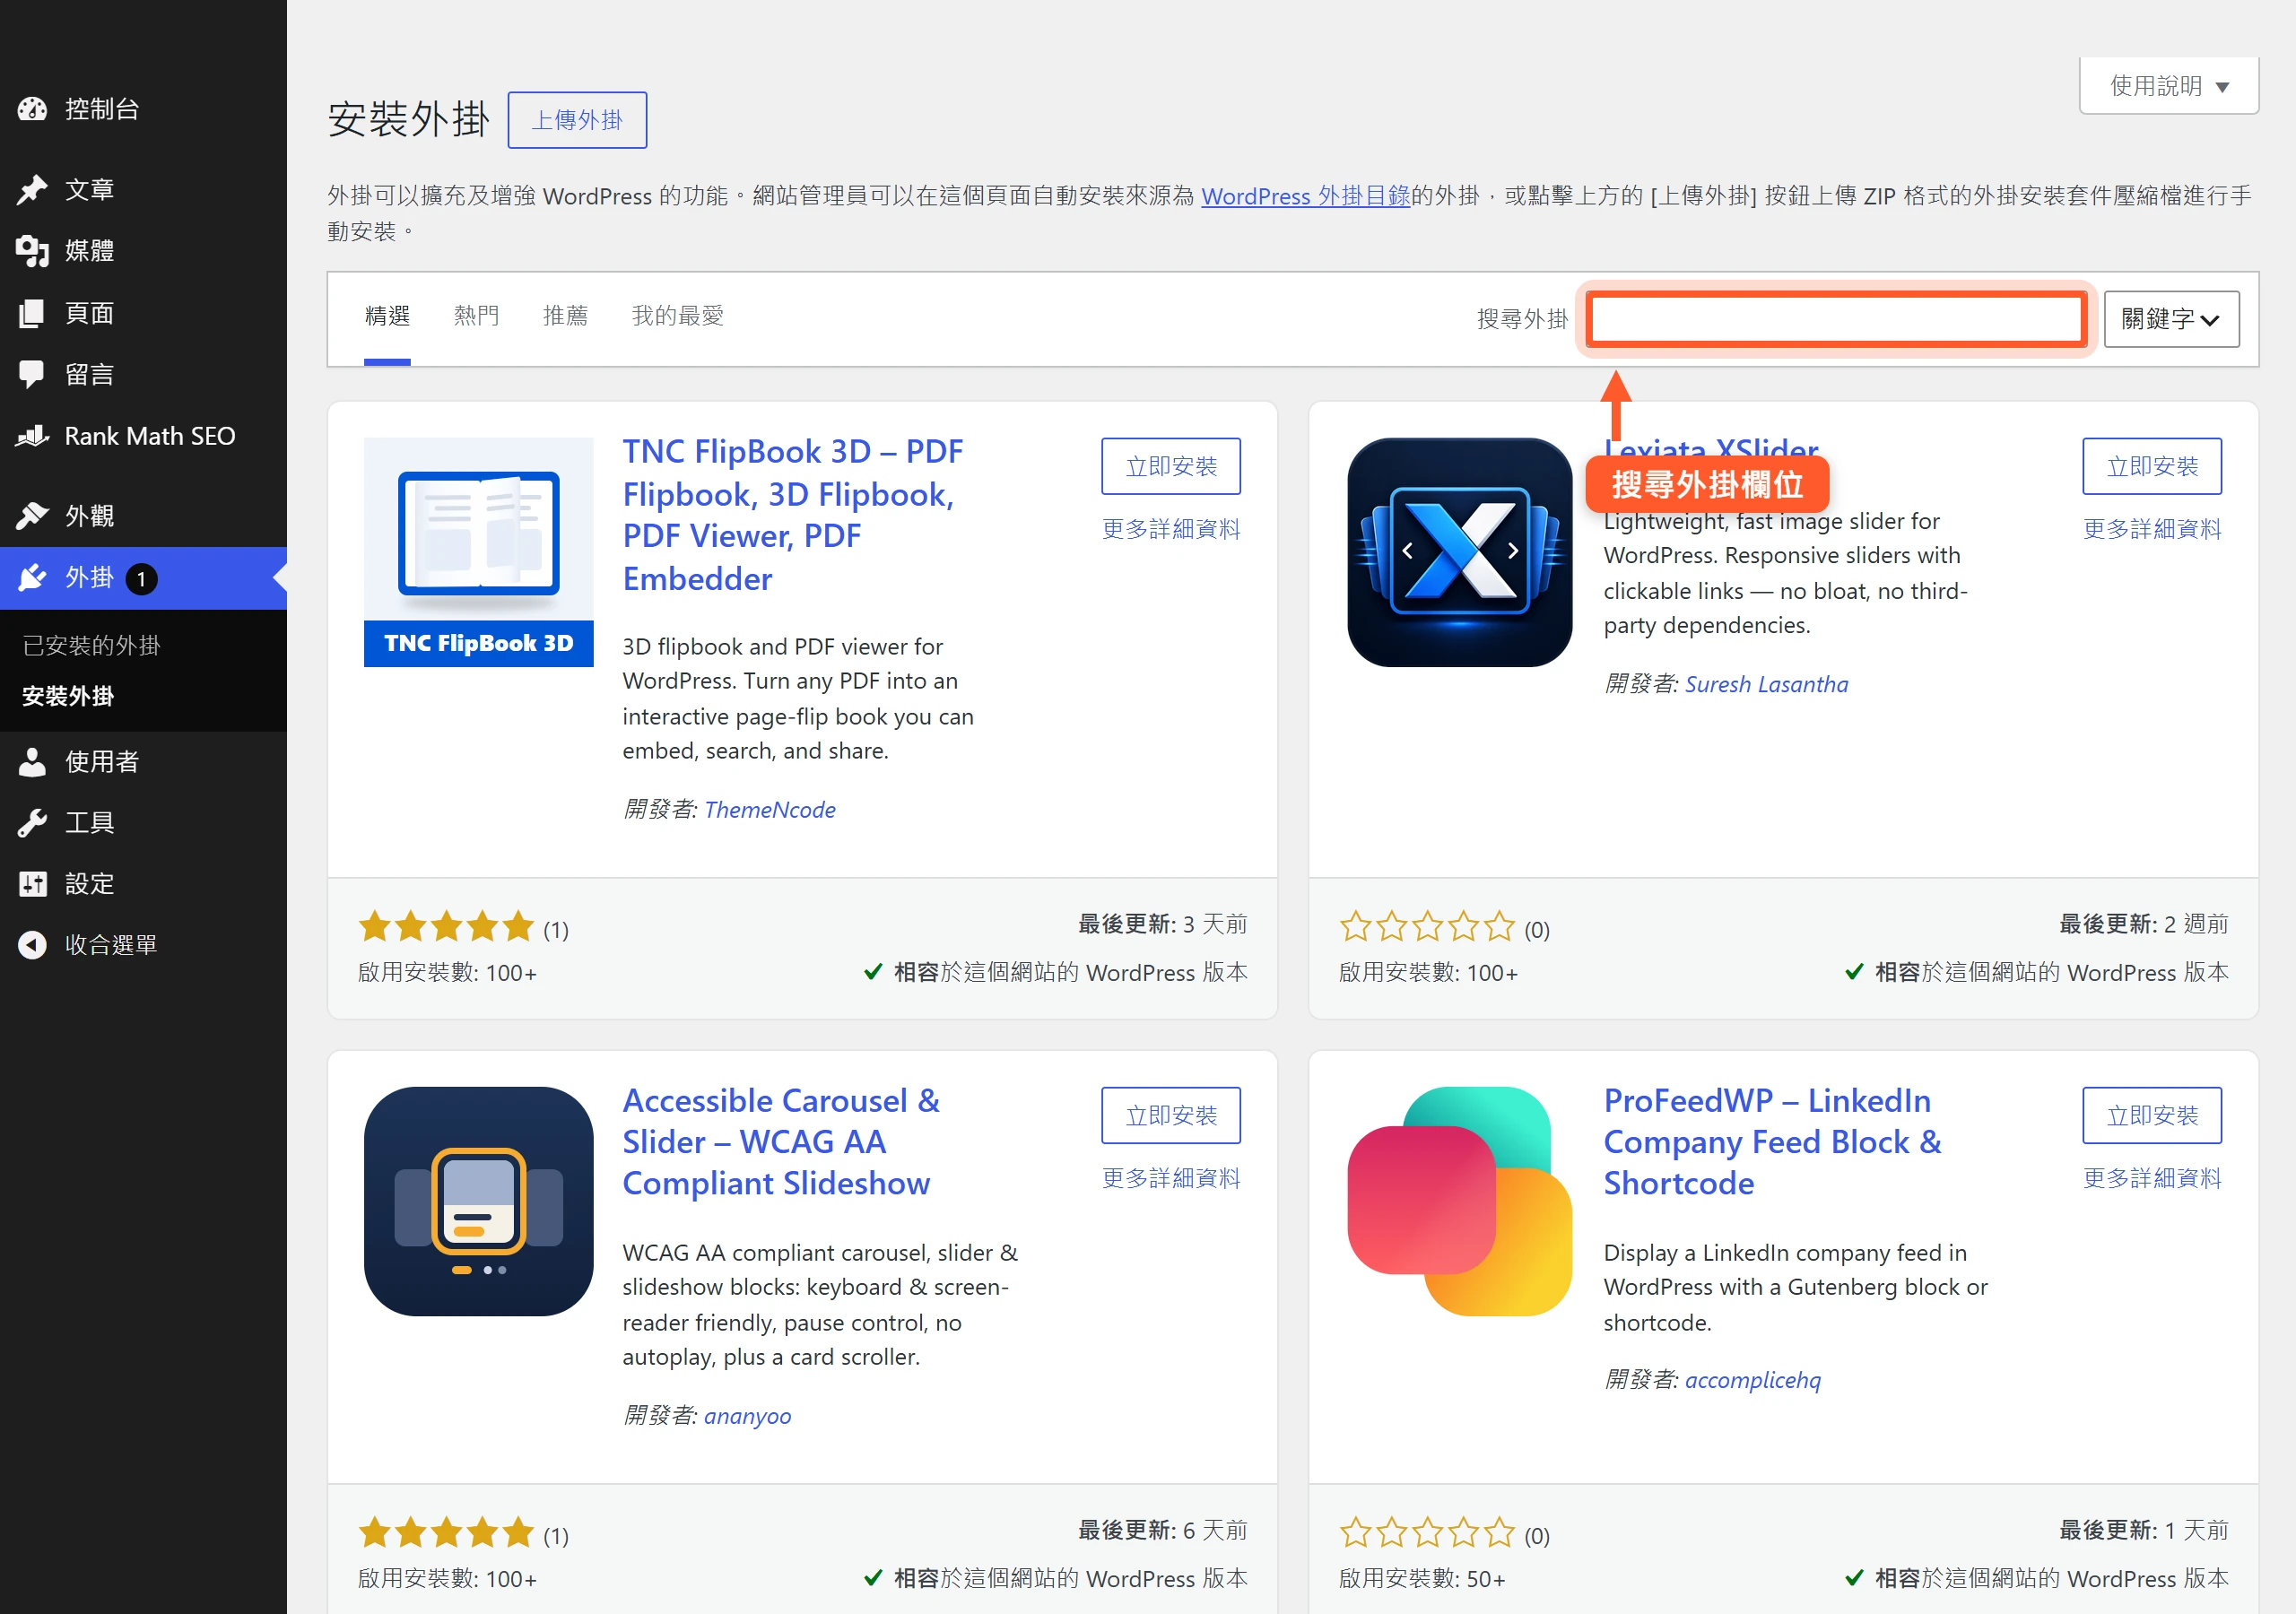
Task: Install TNC FlipBook 3D with 立即安裝
Action: point(1170,466)
